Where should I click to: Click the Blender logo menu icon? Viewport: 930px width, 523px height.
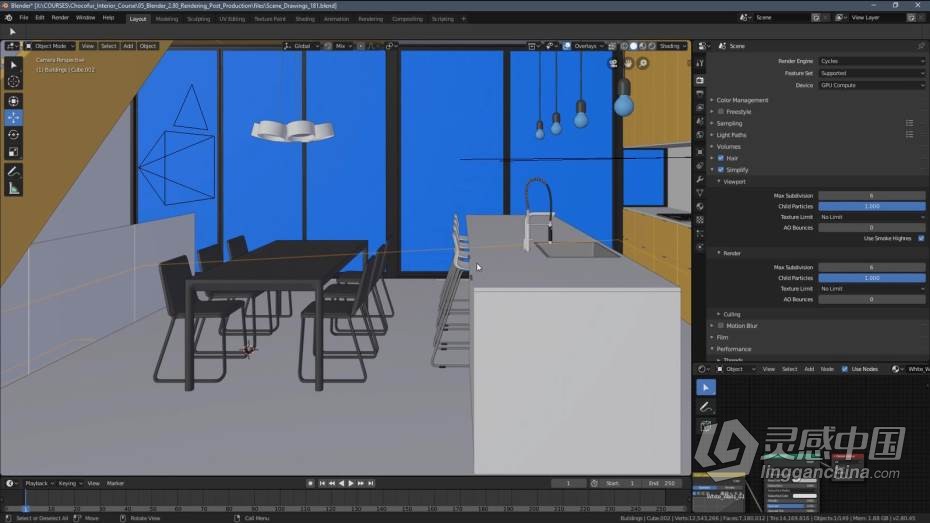[8, 18]
